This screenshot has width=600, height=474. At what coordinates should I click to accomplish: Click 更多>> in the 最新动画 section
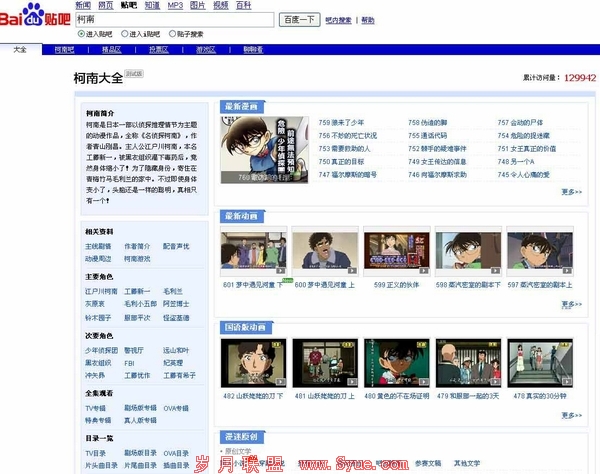coord(572,304)
